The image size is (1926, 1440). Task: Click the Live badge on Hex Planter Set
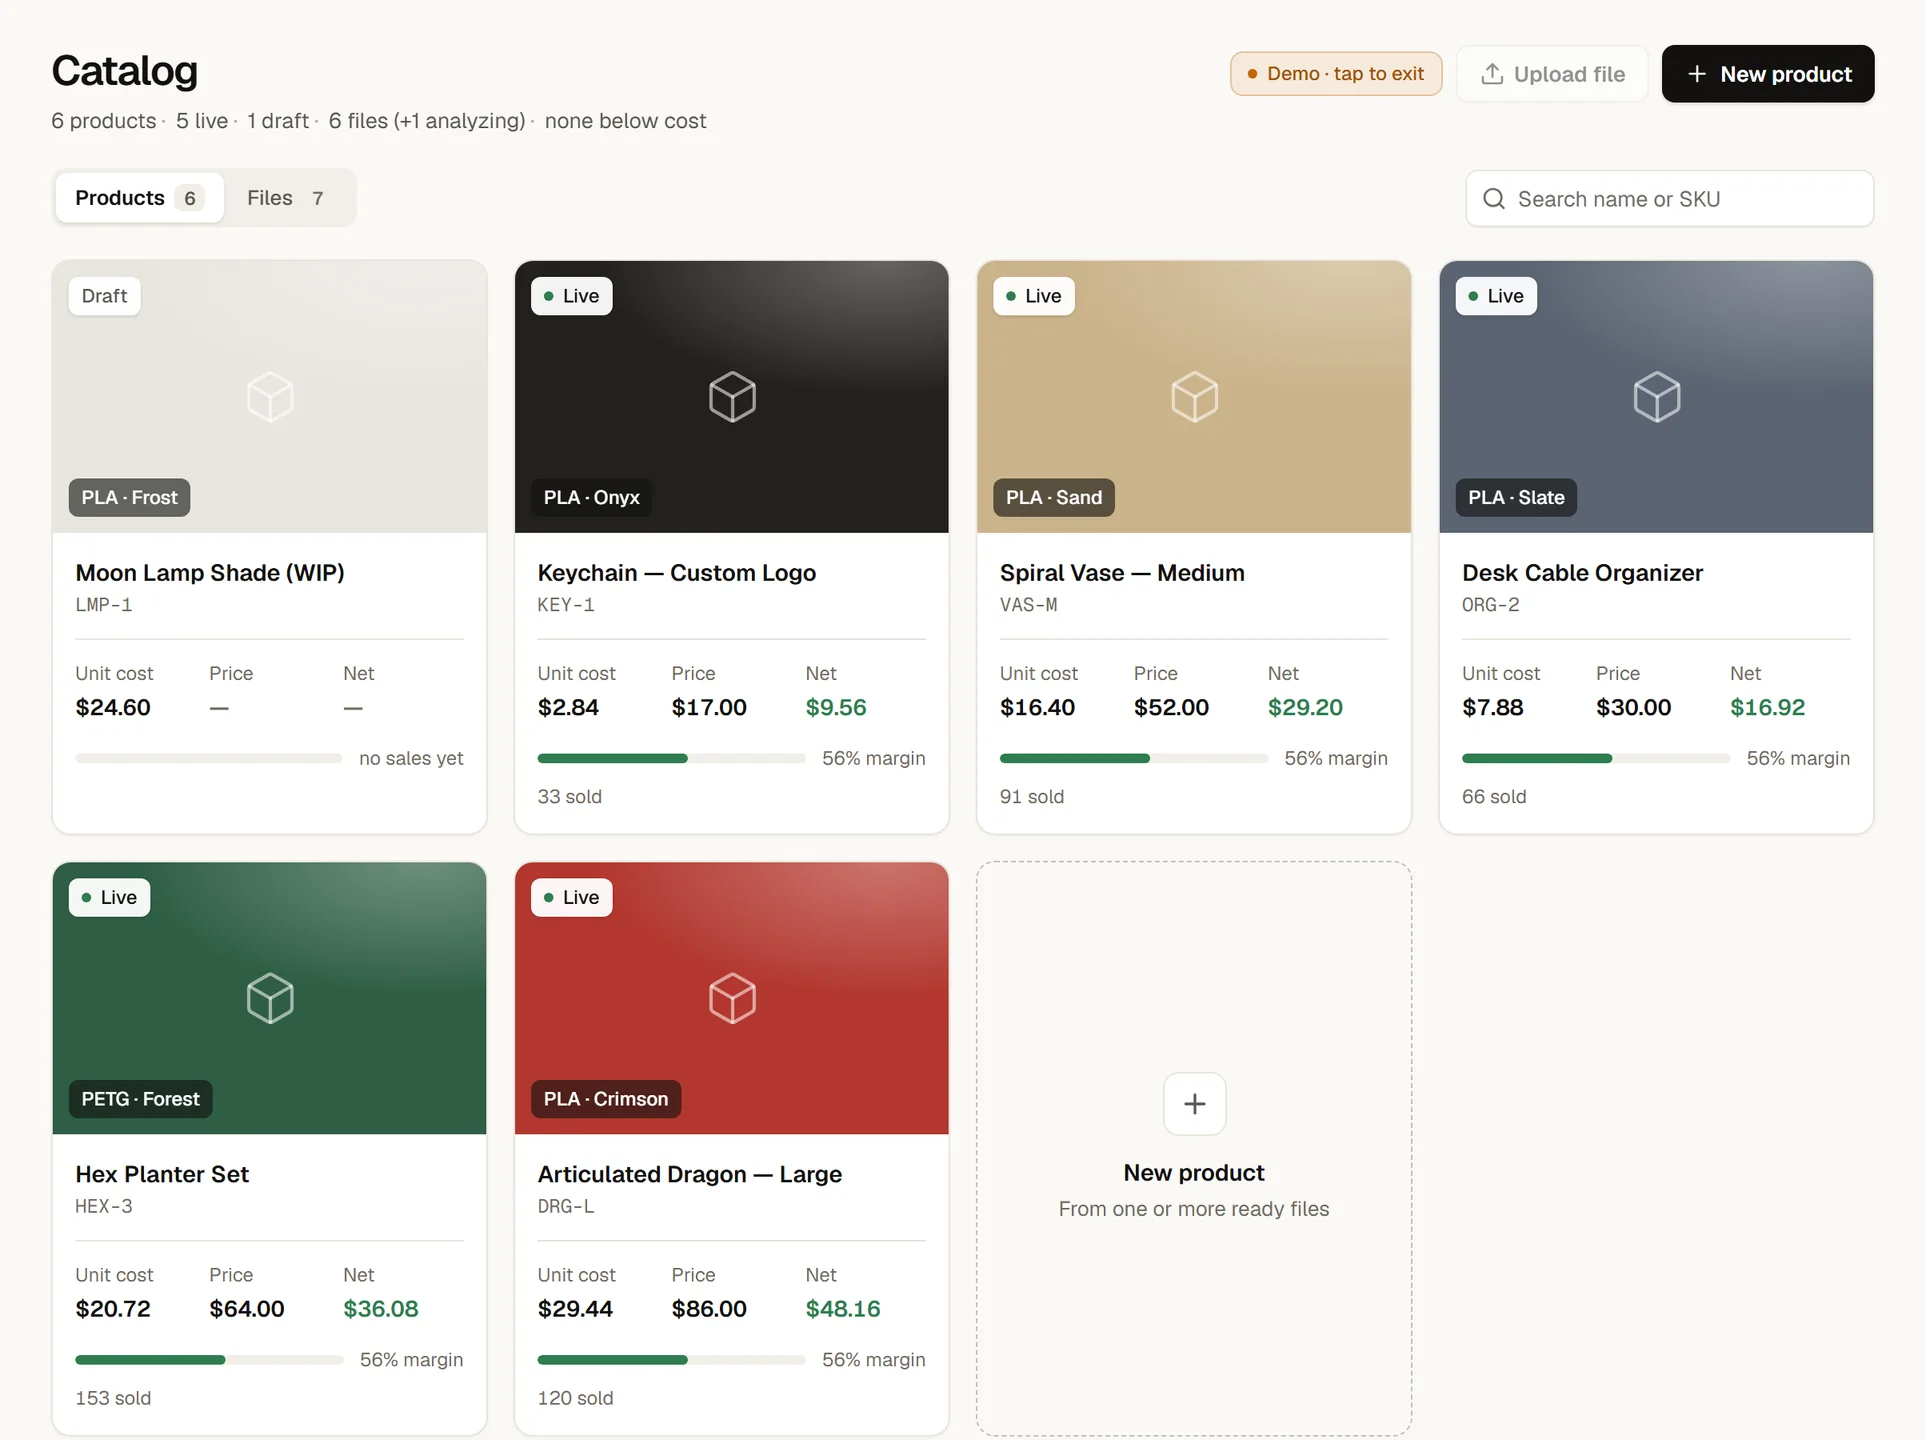click(109, 897)
